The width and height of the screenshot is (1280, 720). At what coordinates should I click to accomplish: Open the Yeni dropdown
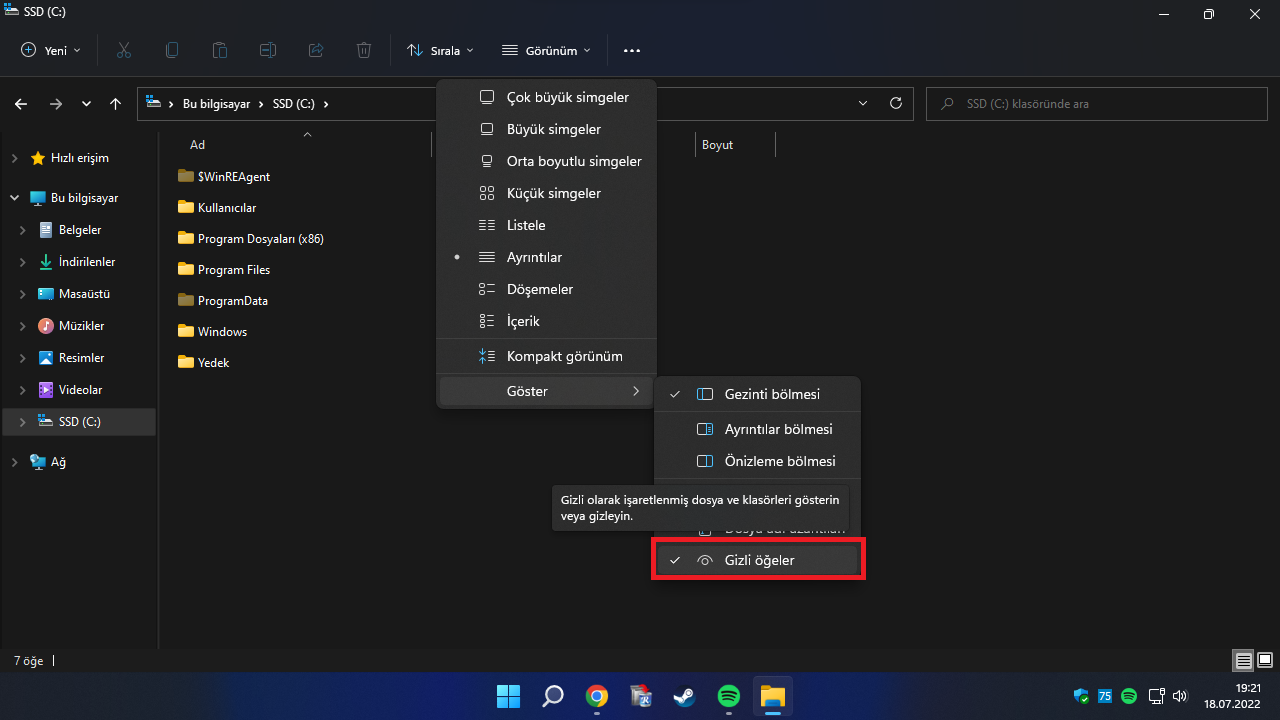coord(51,50)
